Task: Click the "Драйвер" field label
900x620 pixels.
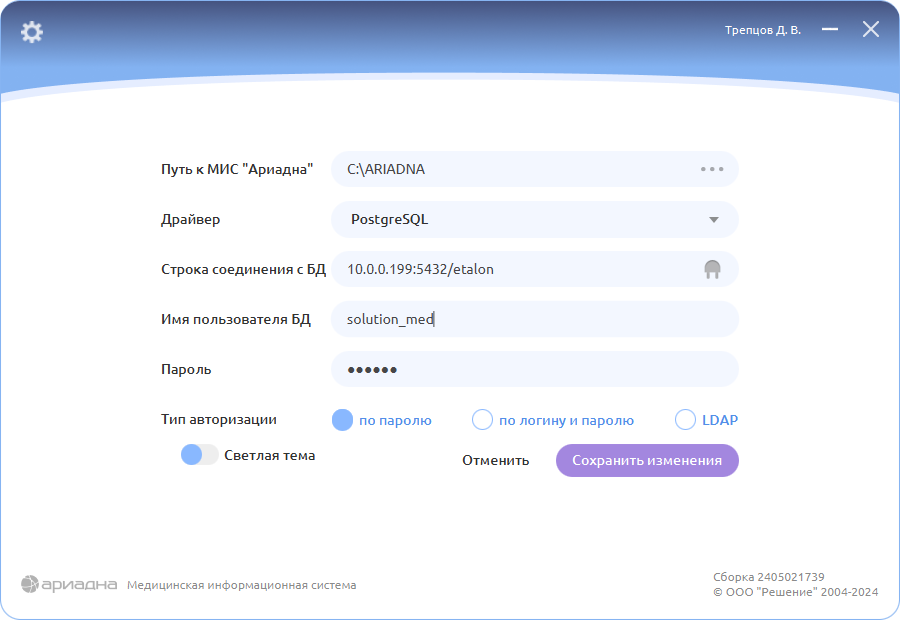Action: pyautogui.click(x=191, y=219)
